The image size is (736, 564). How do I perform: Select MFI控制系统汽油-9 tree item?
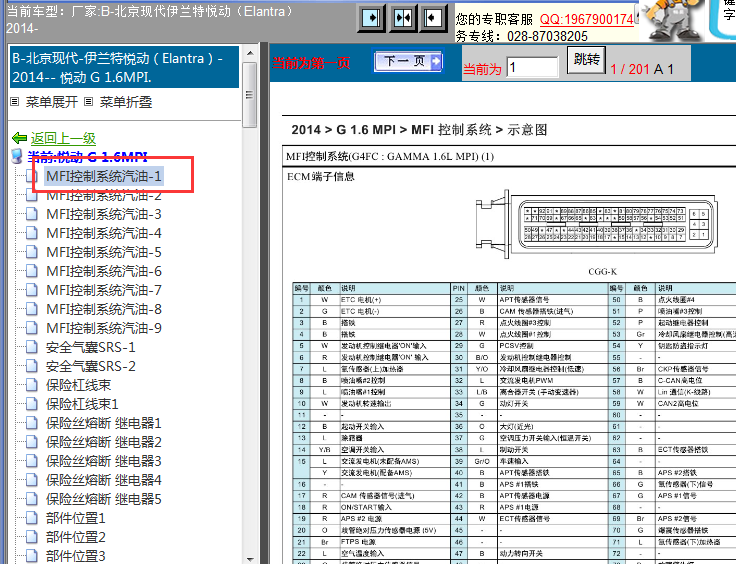tap(104, 328)
